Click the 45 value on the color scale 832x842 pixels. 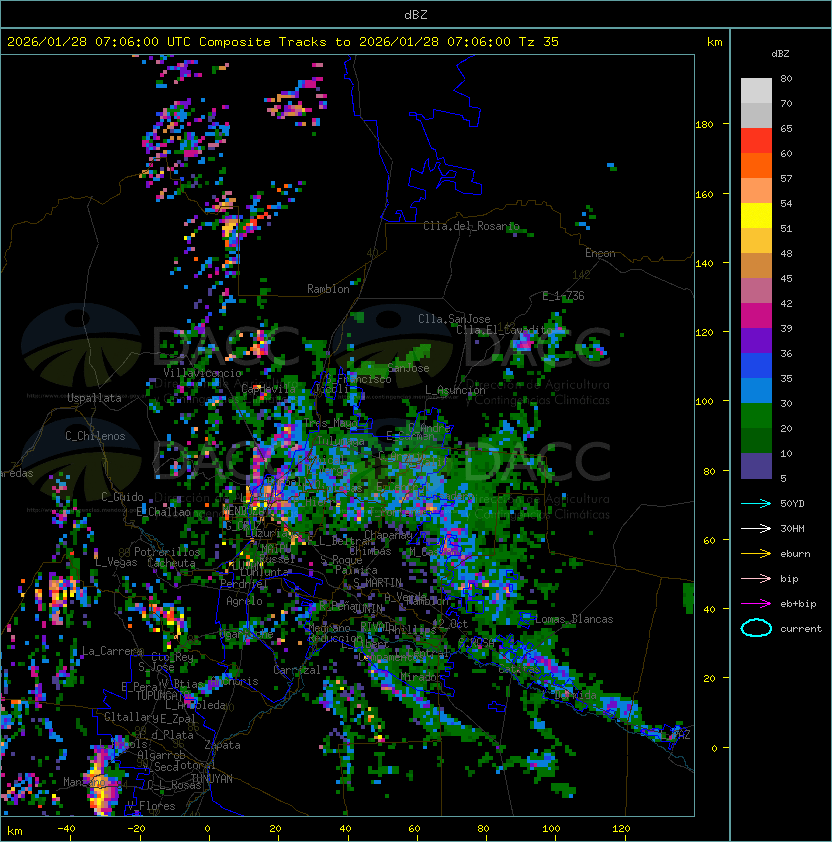pyautogui.click(x=786, y=278)
